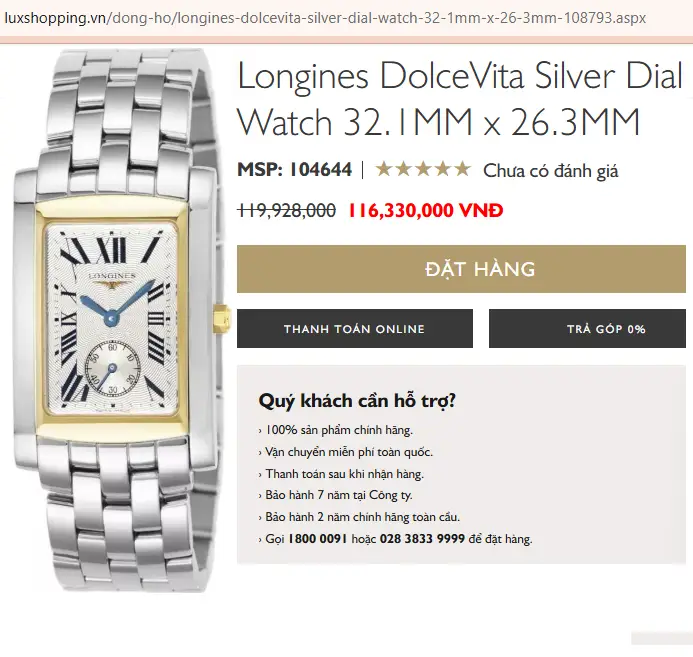Viewport: 693px width, 657px height.
Task: Click the fourth rating star
Action: (443, 169)
